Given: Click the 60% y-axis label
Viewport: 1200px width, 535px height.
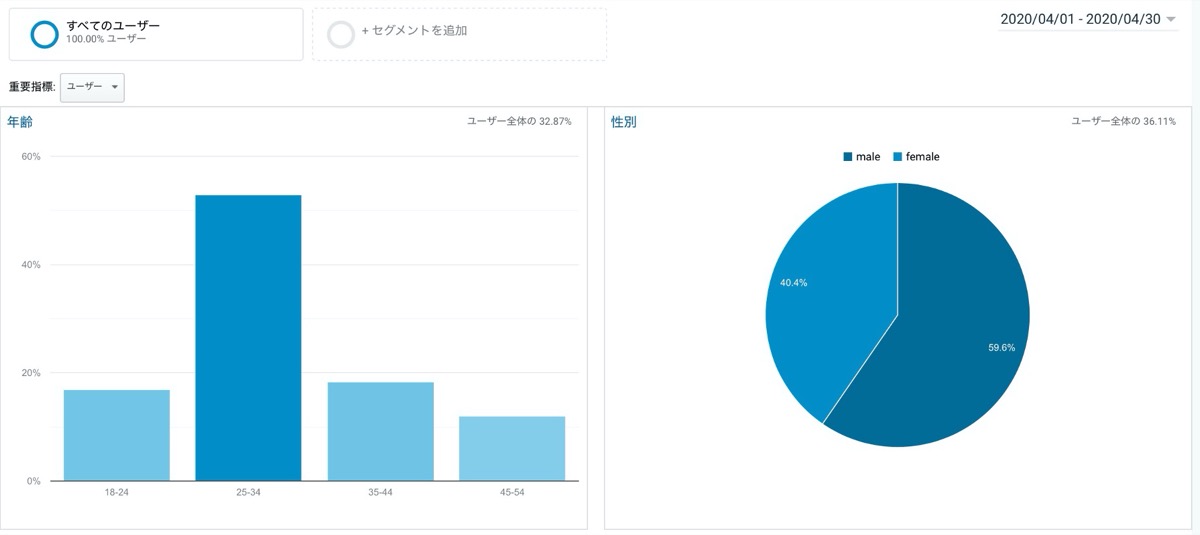Looking at the screenshot, I should point(30,157).
